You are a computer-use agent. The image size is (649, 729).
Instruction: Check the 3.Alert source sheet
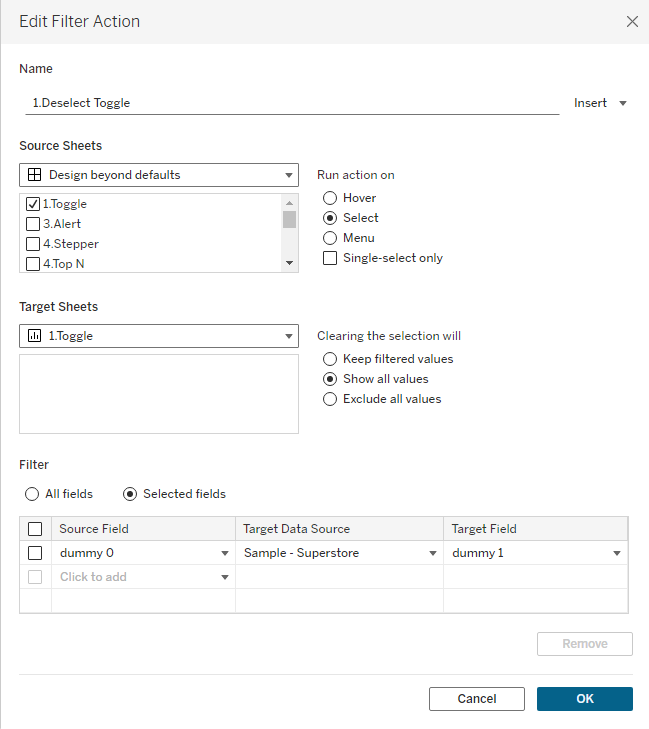click(33, 224)
